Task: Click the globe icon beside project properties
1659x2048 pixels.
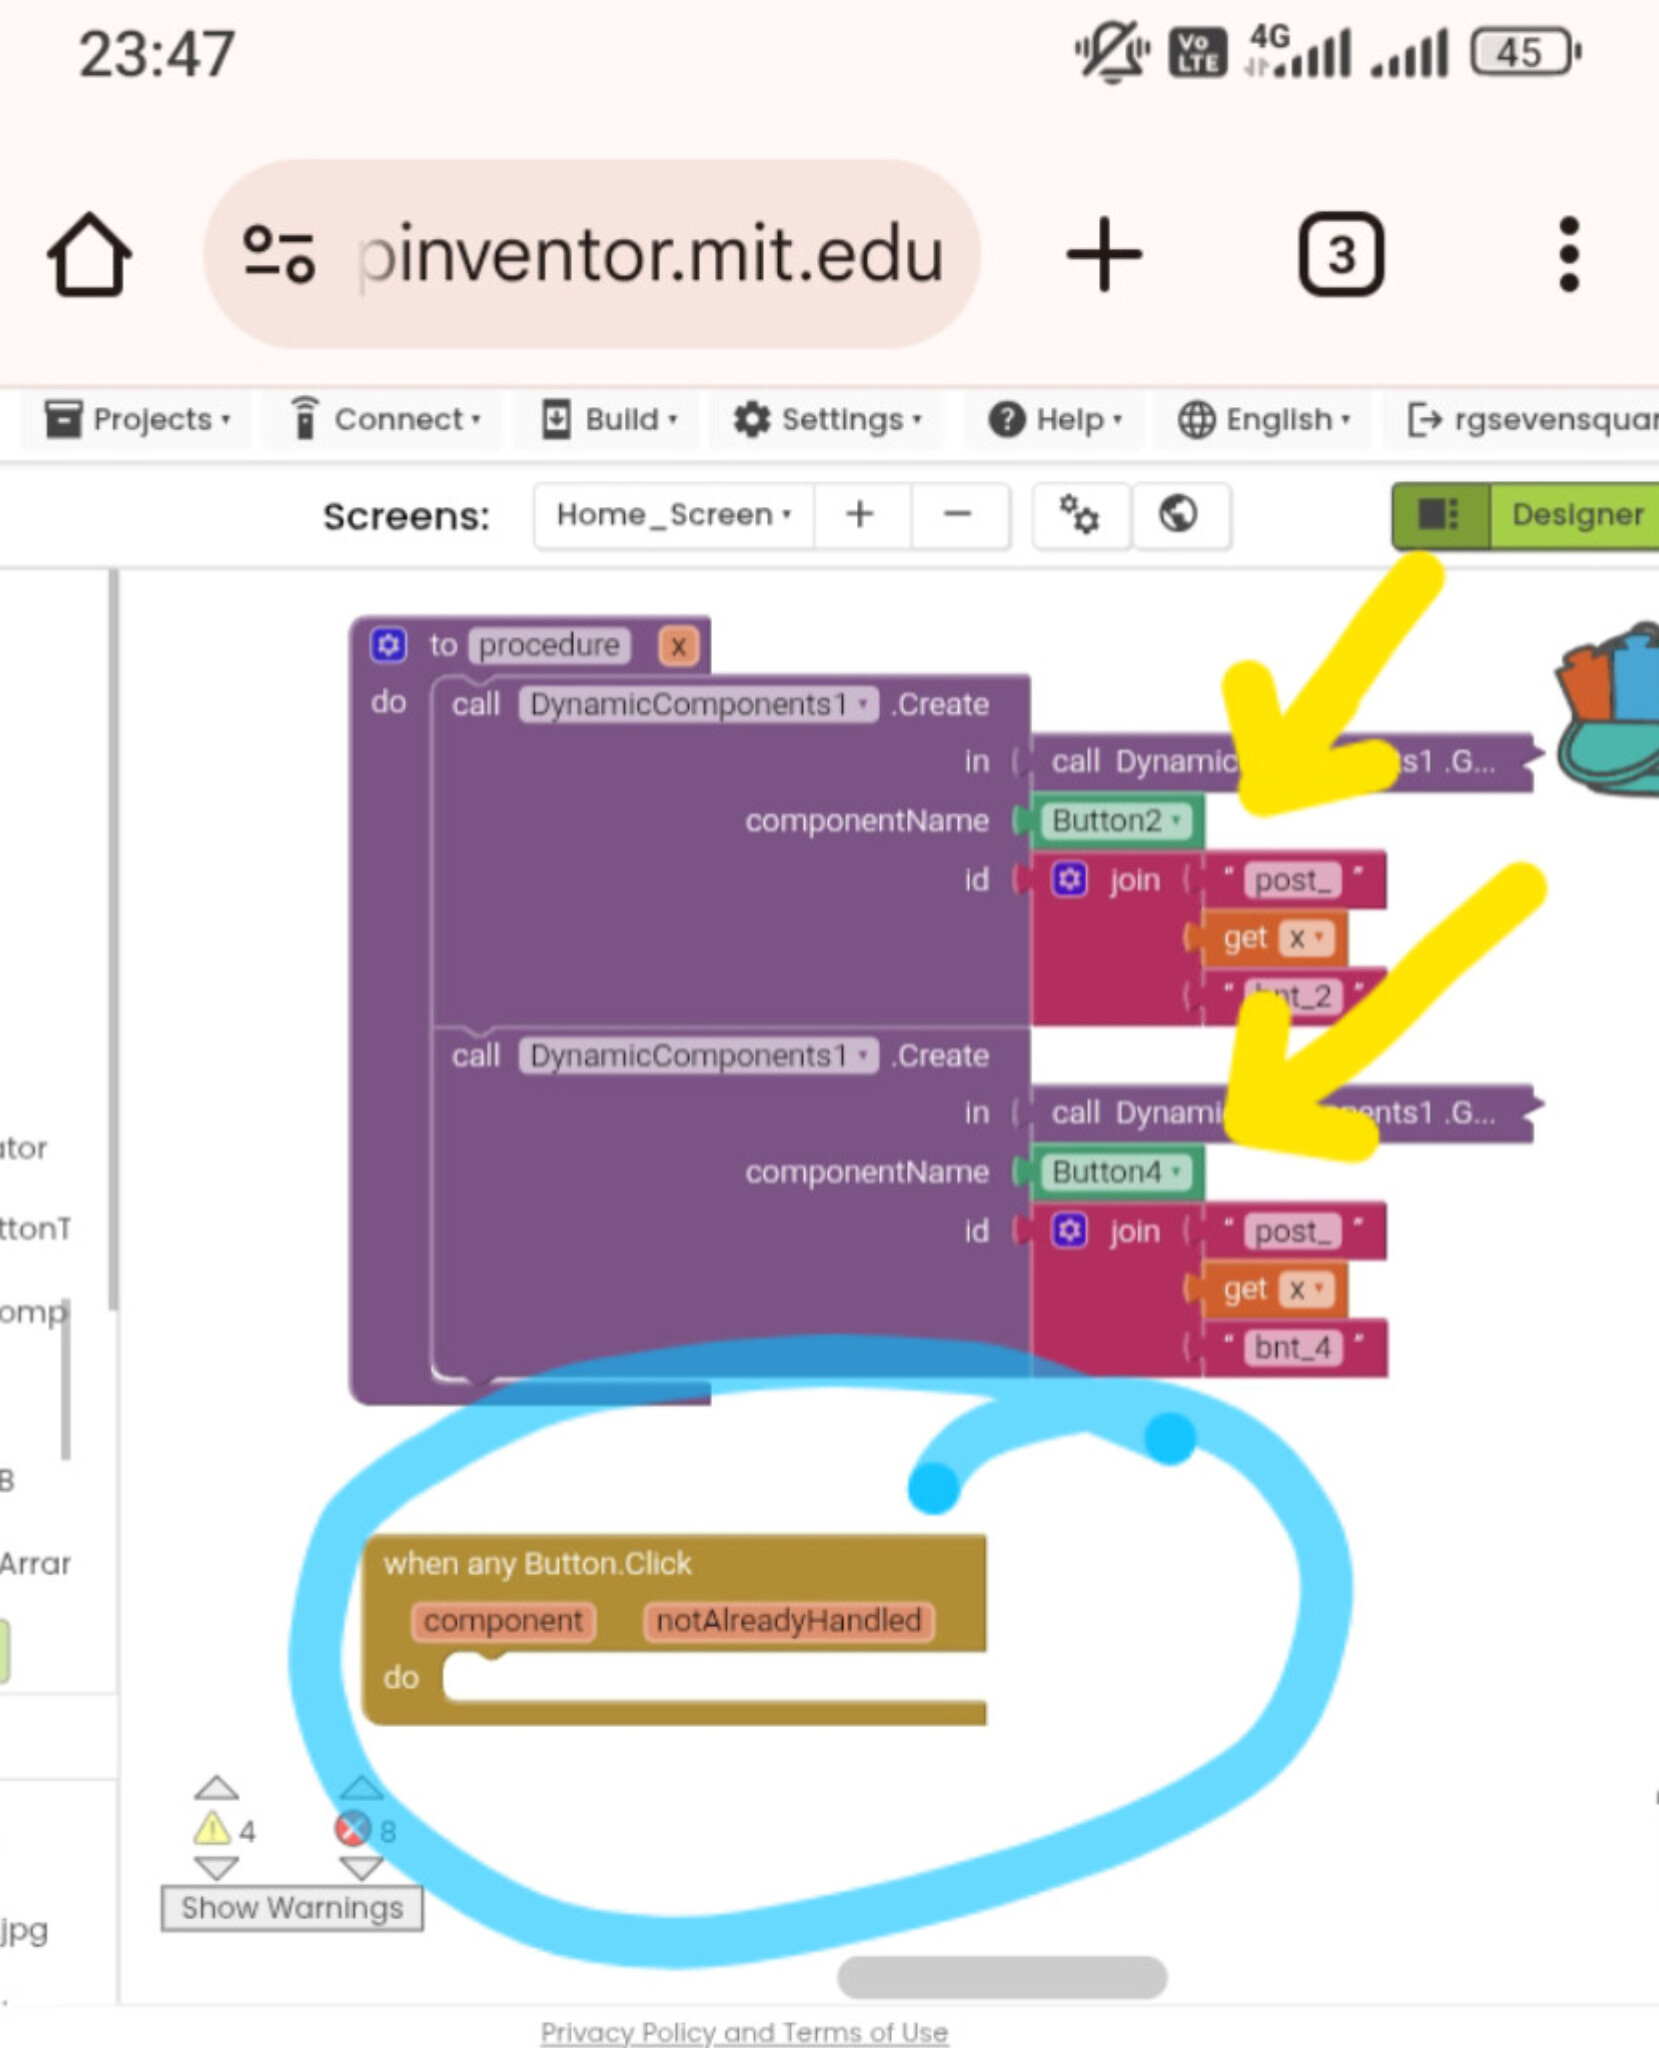Action: coord(1178,515)
